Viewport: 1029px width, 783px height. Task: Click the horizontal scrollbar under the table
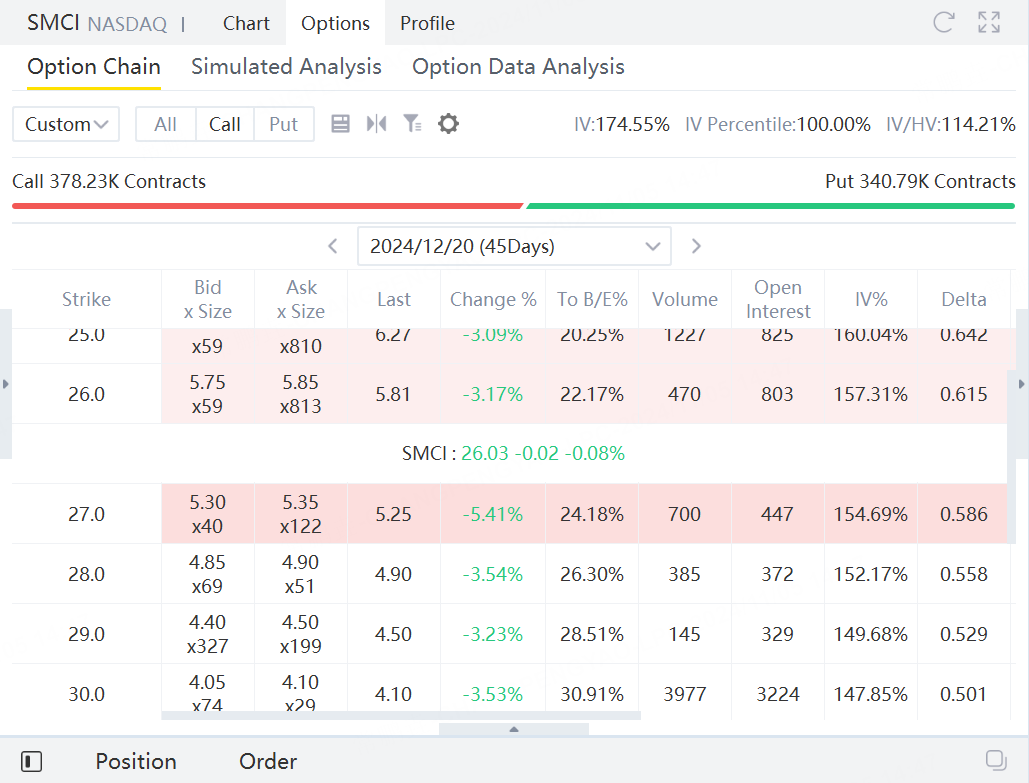400,716
